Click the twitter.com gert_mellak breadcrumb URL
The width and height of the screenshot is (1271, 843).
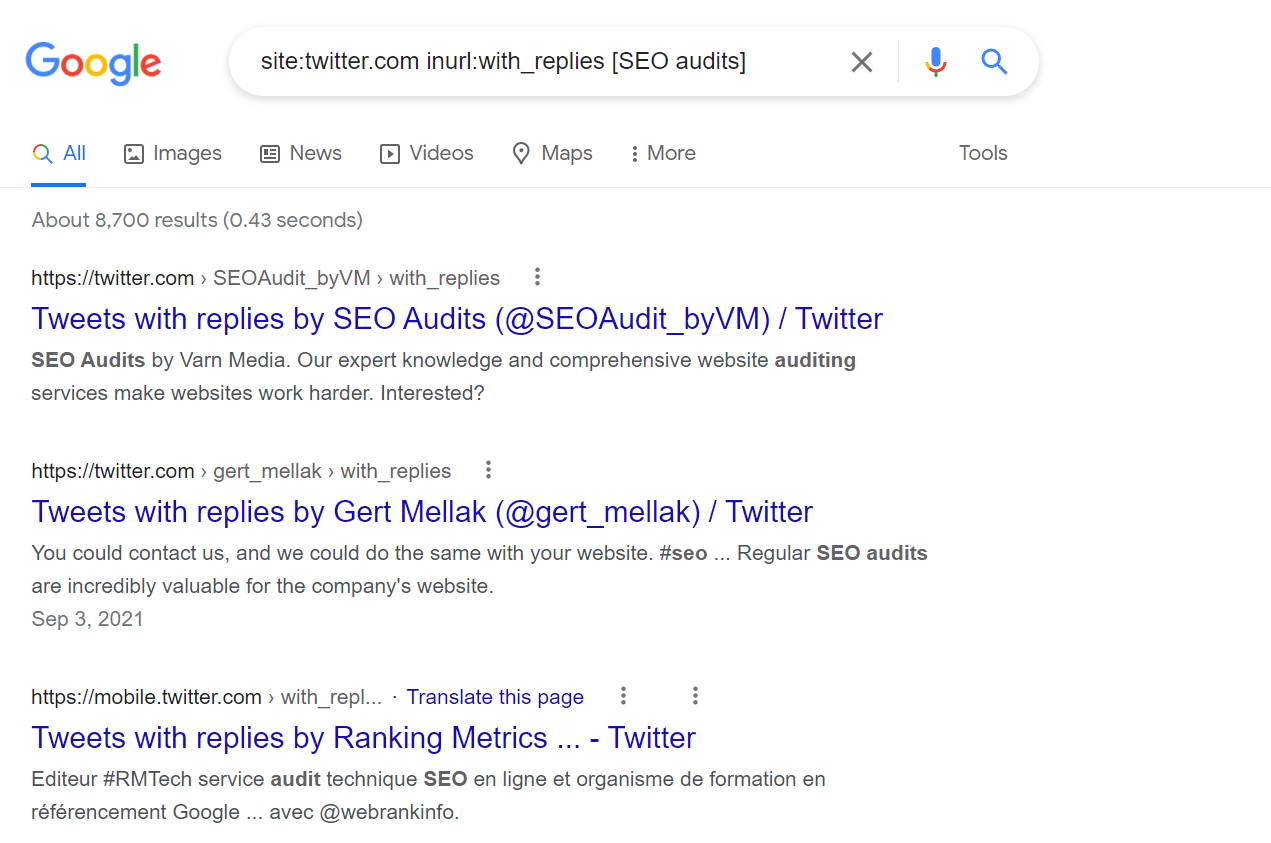tap(241, 471)
